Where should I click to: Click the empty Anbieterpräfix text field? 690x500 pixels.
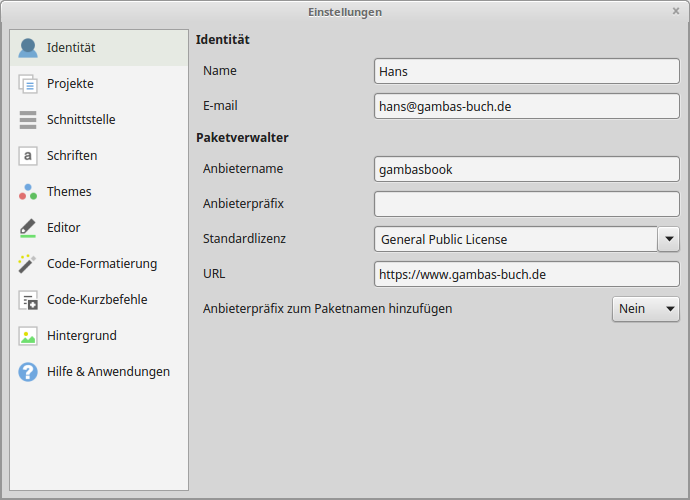[x=526, y=204]
